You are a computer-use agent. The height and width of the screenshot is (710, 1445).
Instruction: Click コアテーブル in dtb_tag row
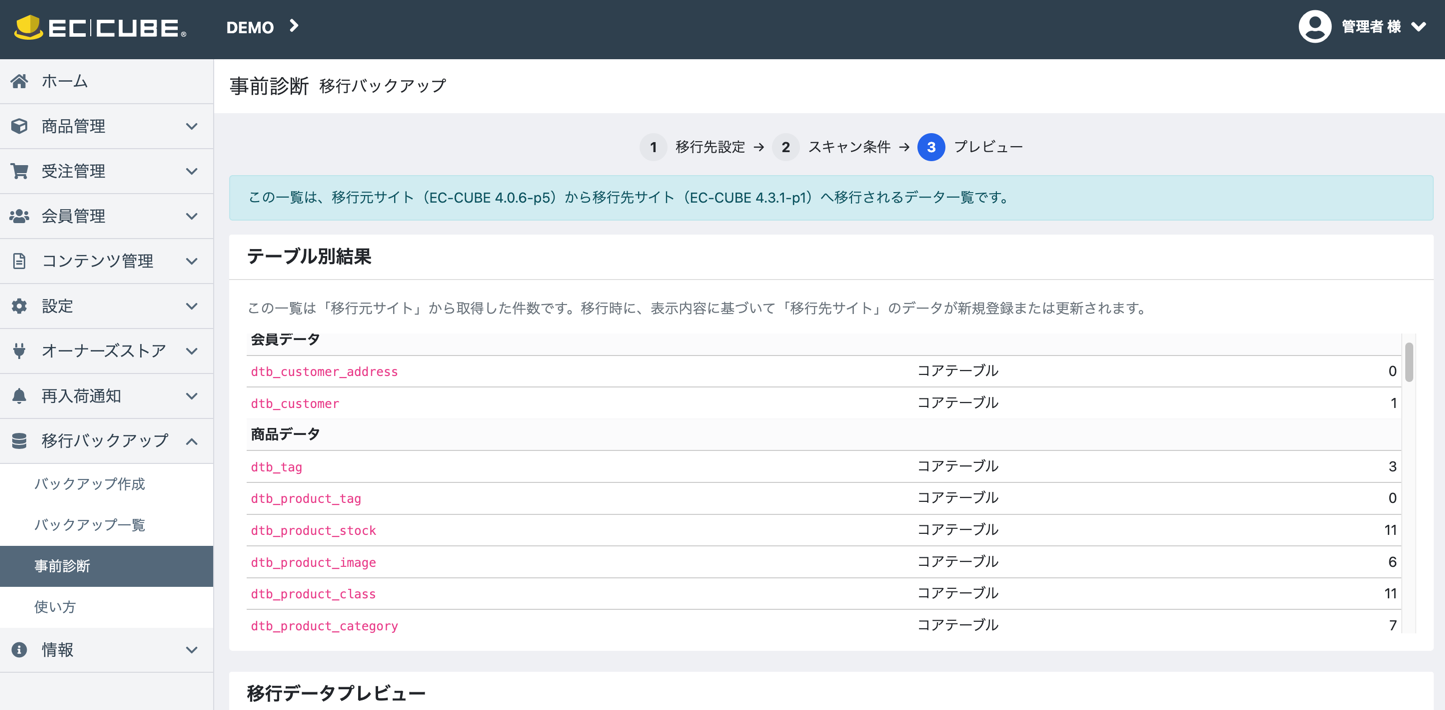click(958, 466)
